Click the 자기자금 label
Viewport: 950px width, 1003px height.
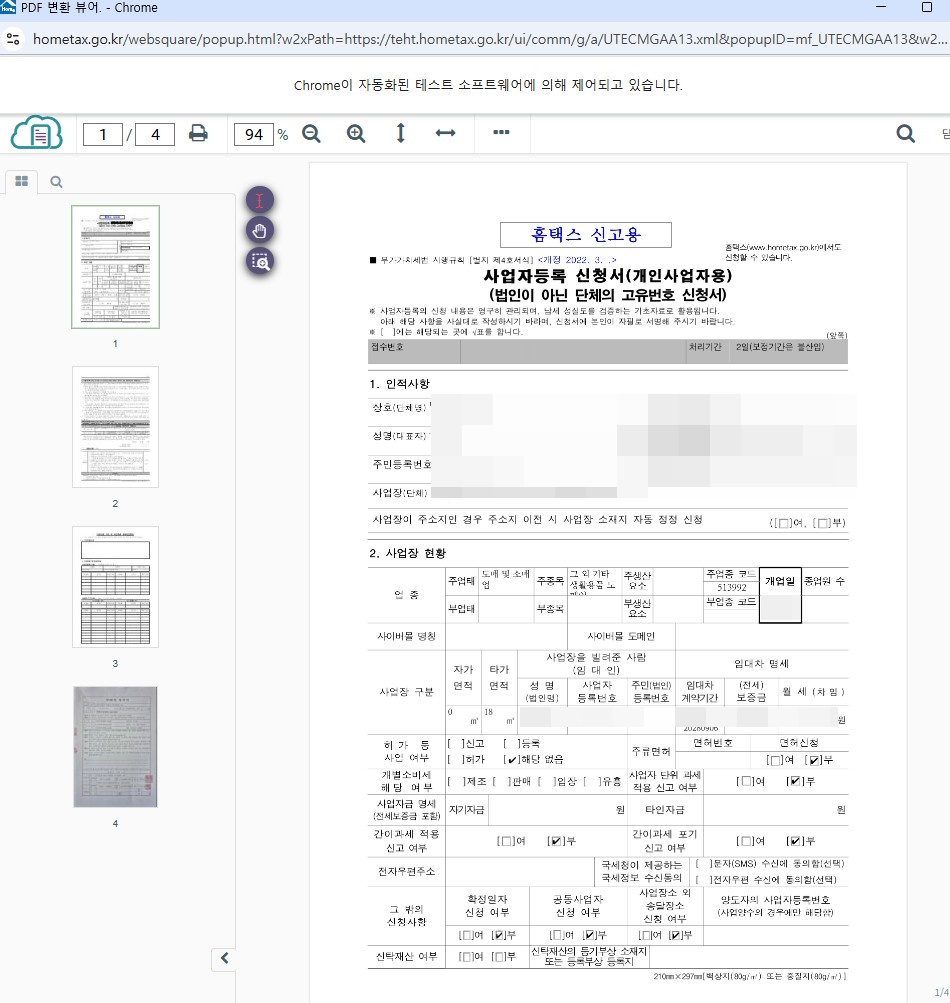(x=466, y=810)
